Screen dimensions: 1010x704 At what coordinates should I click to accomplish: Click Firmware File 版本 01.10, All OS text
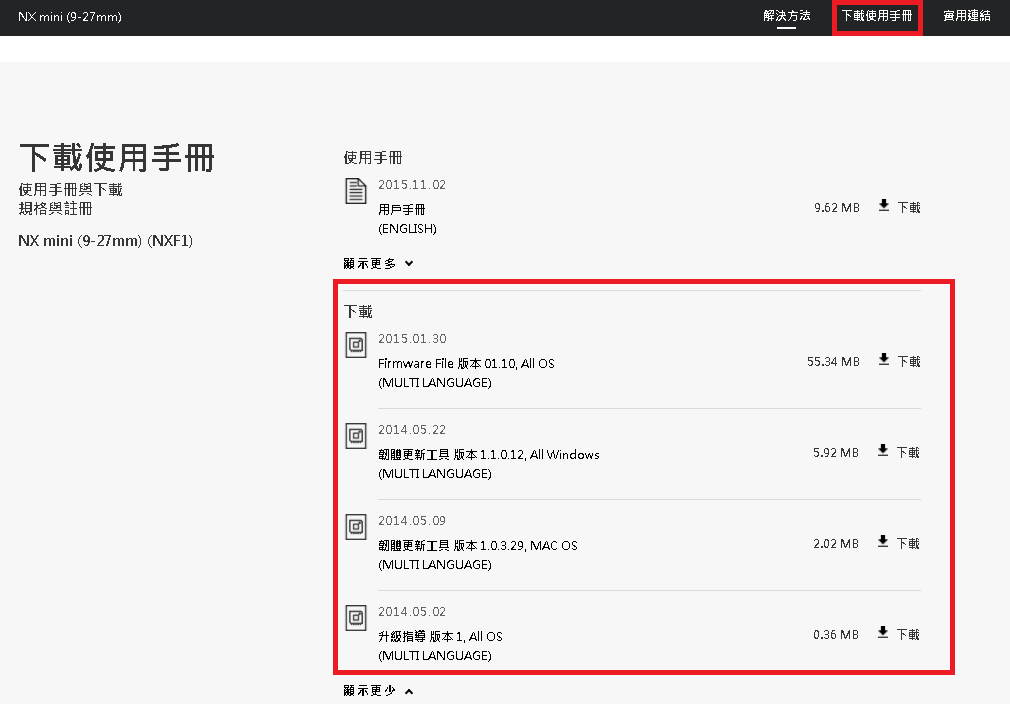click(466, 363)
